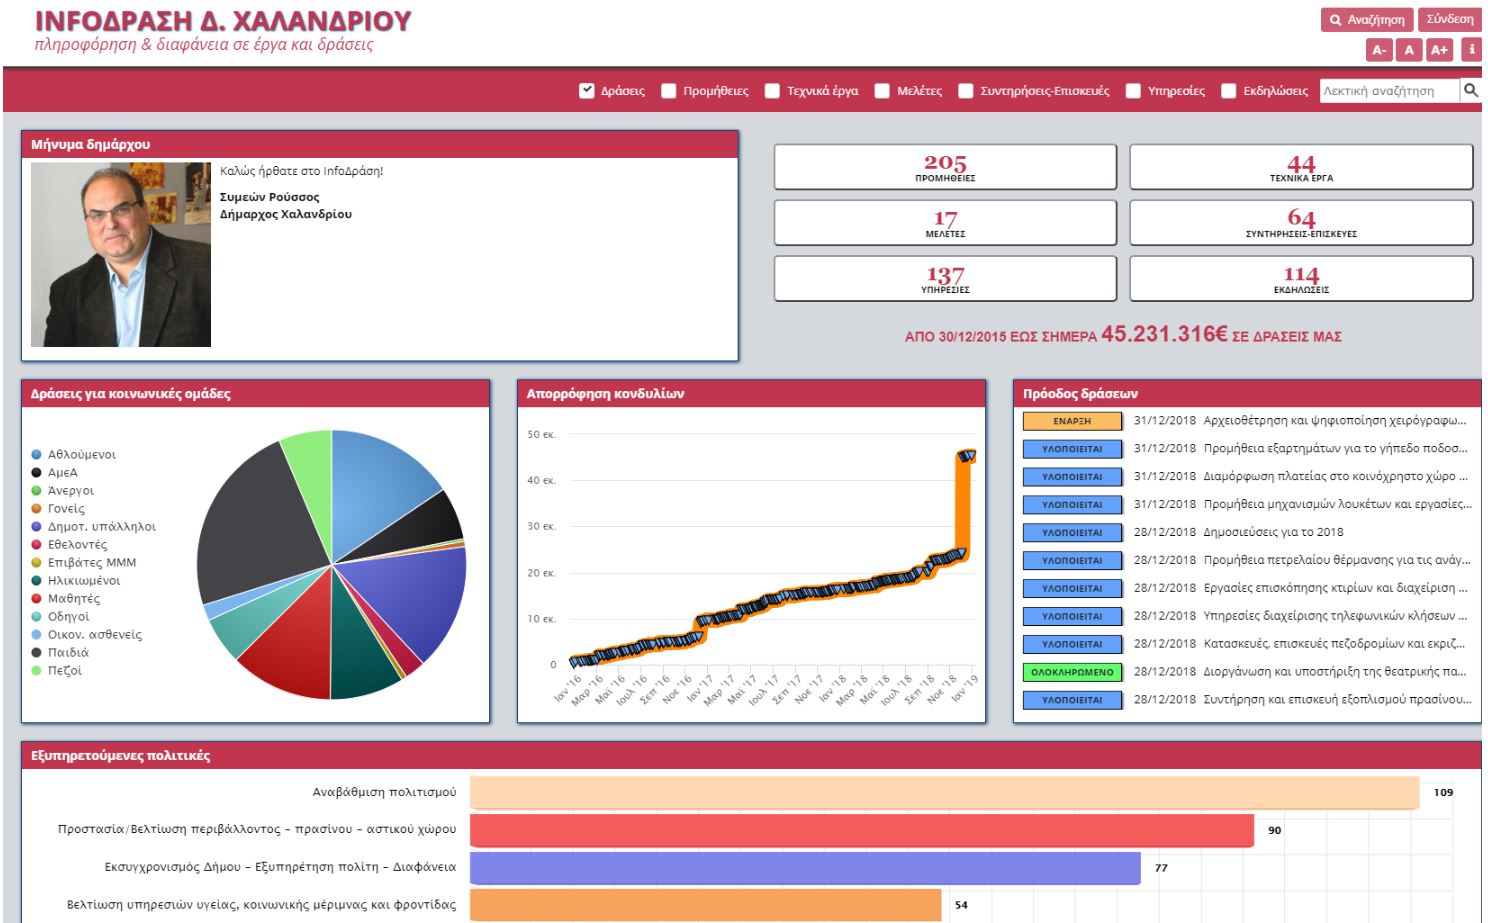Click the info icon button

pyautogui.click(x=1471, y=49)
